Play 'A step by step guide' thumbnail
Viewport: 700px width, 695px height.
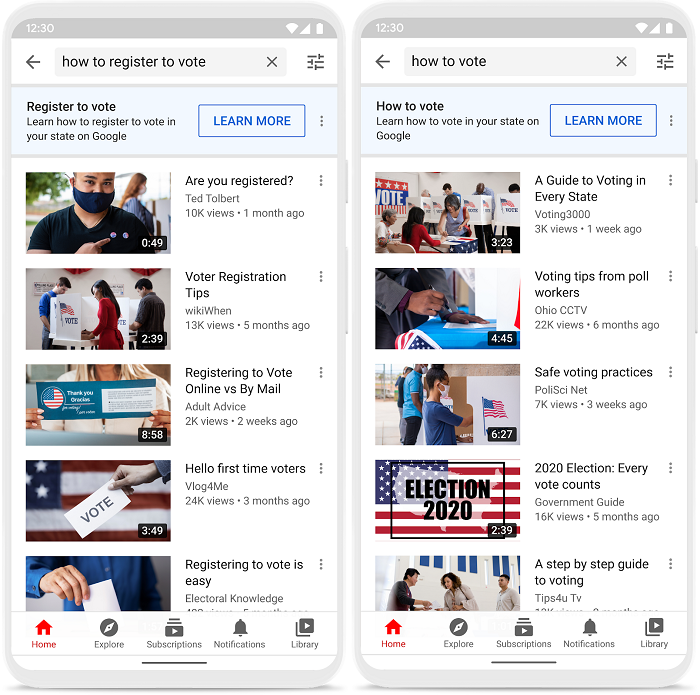[x=447, y=583]
